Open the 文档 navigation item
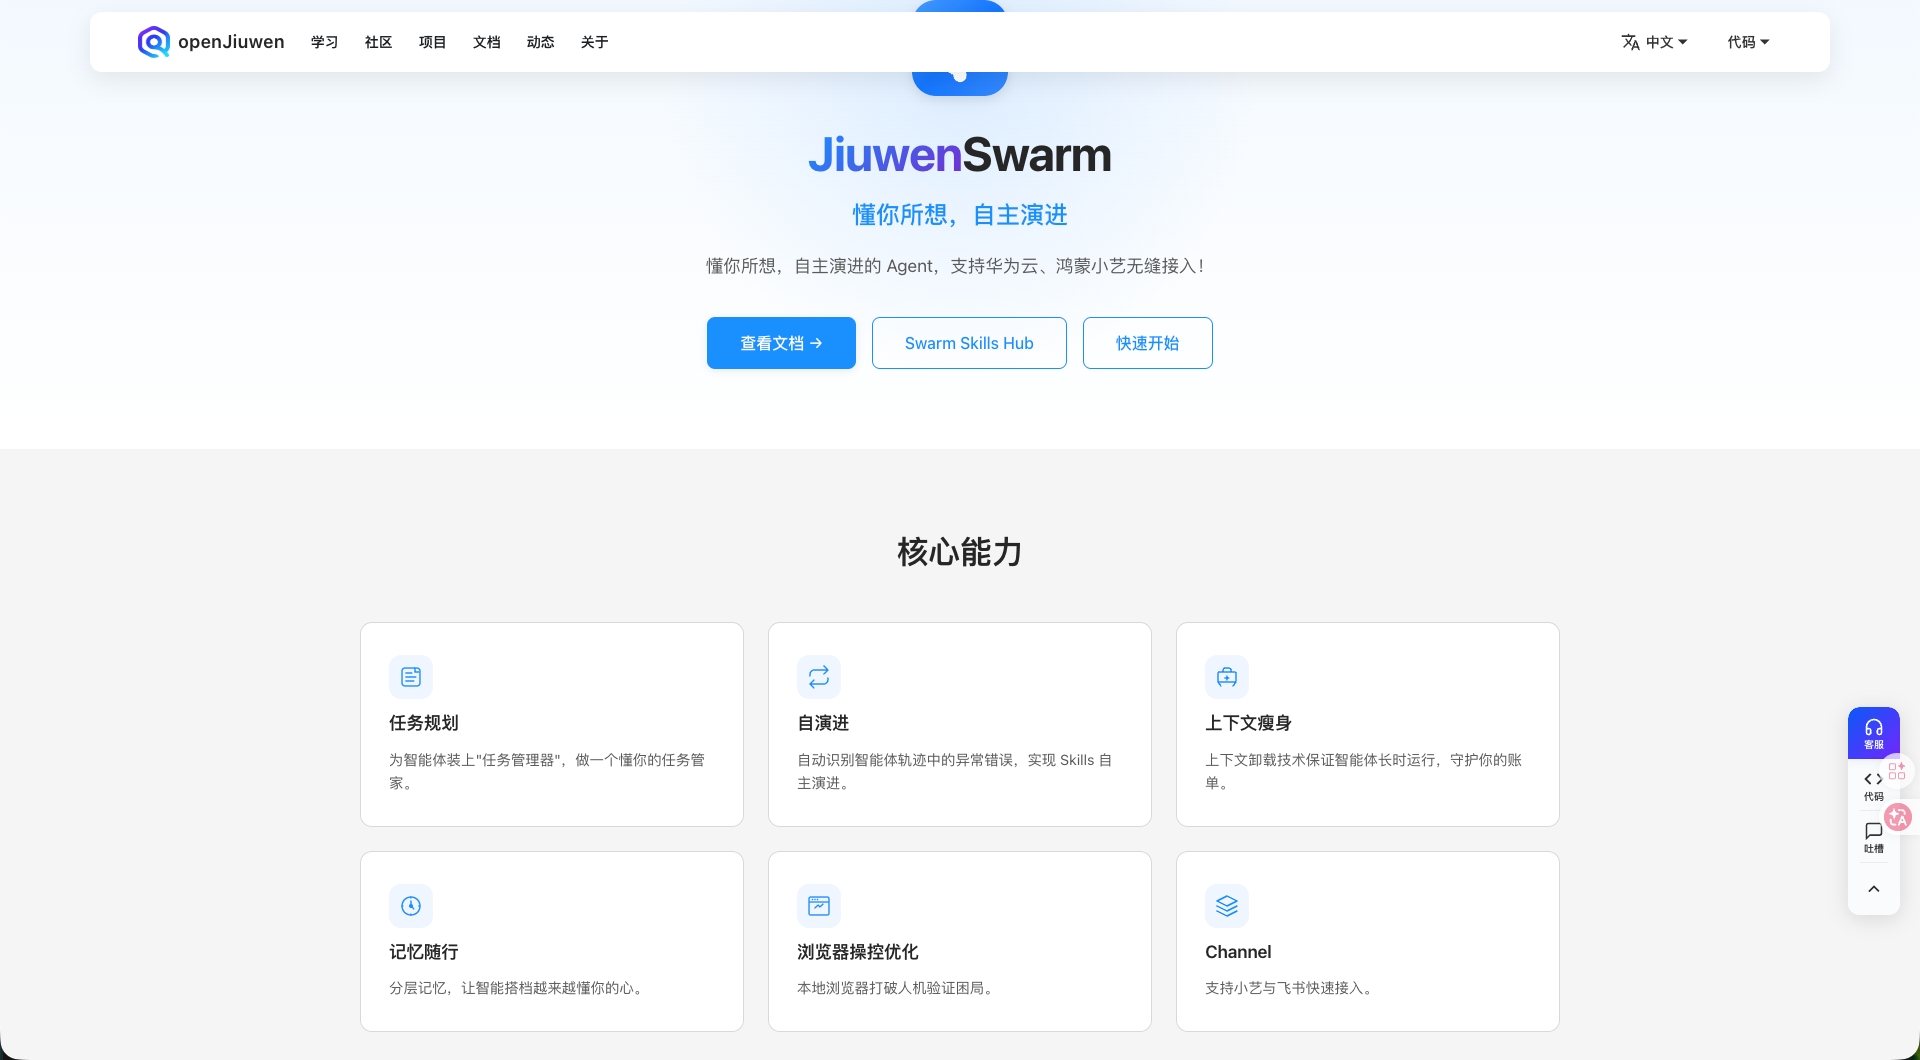 coord(486,42)
